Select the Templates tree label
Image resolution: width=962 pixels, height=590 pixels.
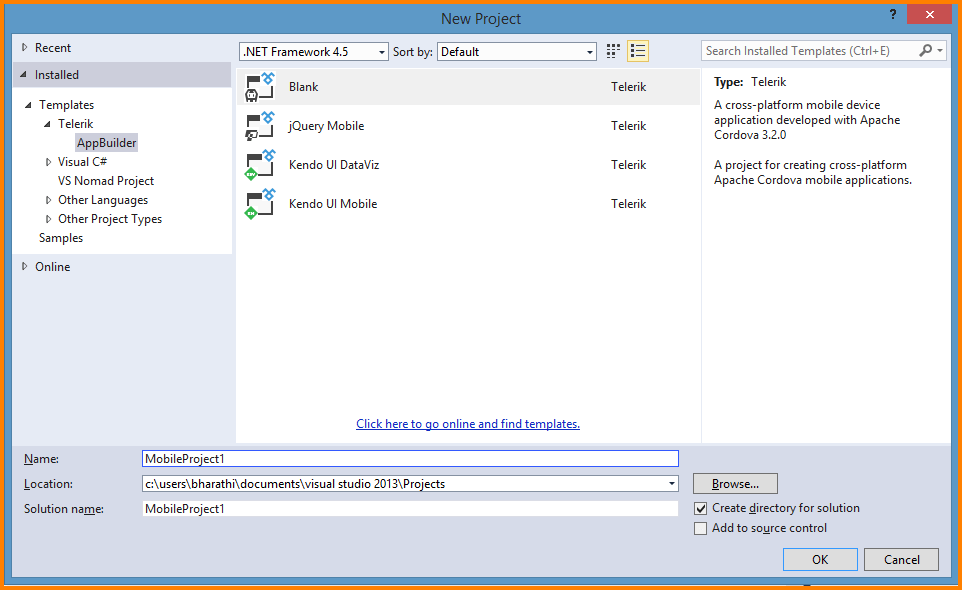(x=66, y=105)
